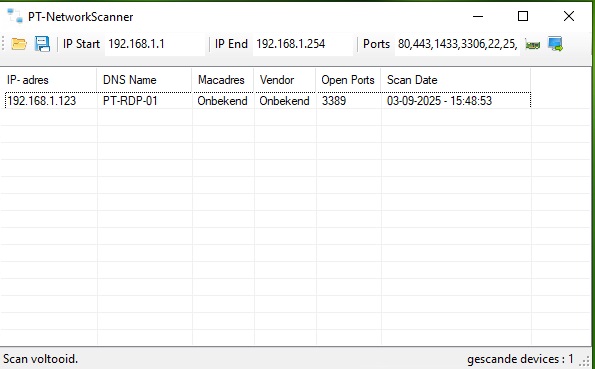Sort by the Open Ports column header

point(348,80)
